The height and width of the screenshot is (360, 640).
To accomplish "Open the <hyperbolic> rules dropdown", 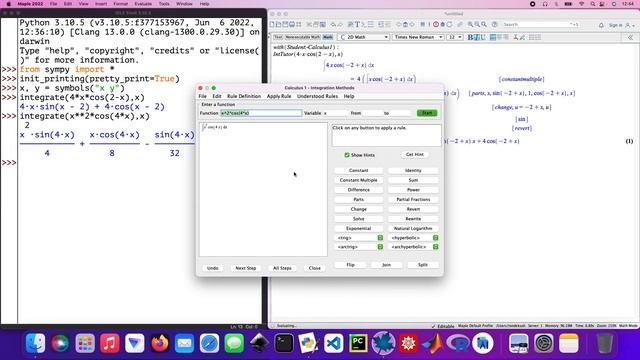I will point(413,238).
